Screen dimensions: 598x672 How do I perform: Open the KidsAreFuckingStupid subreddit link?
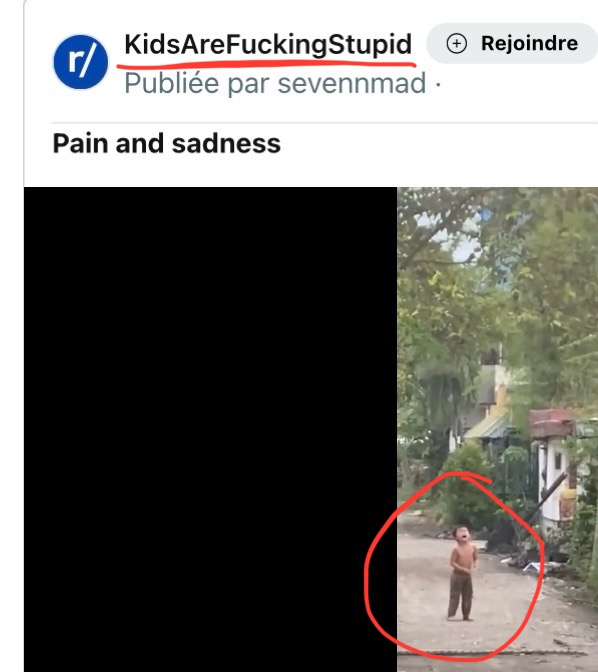click(268, 44)
